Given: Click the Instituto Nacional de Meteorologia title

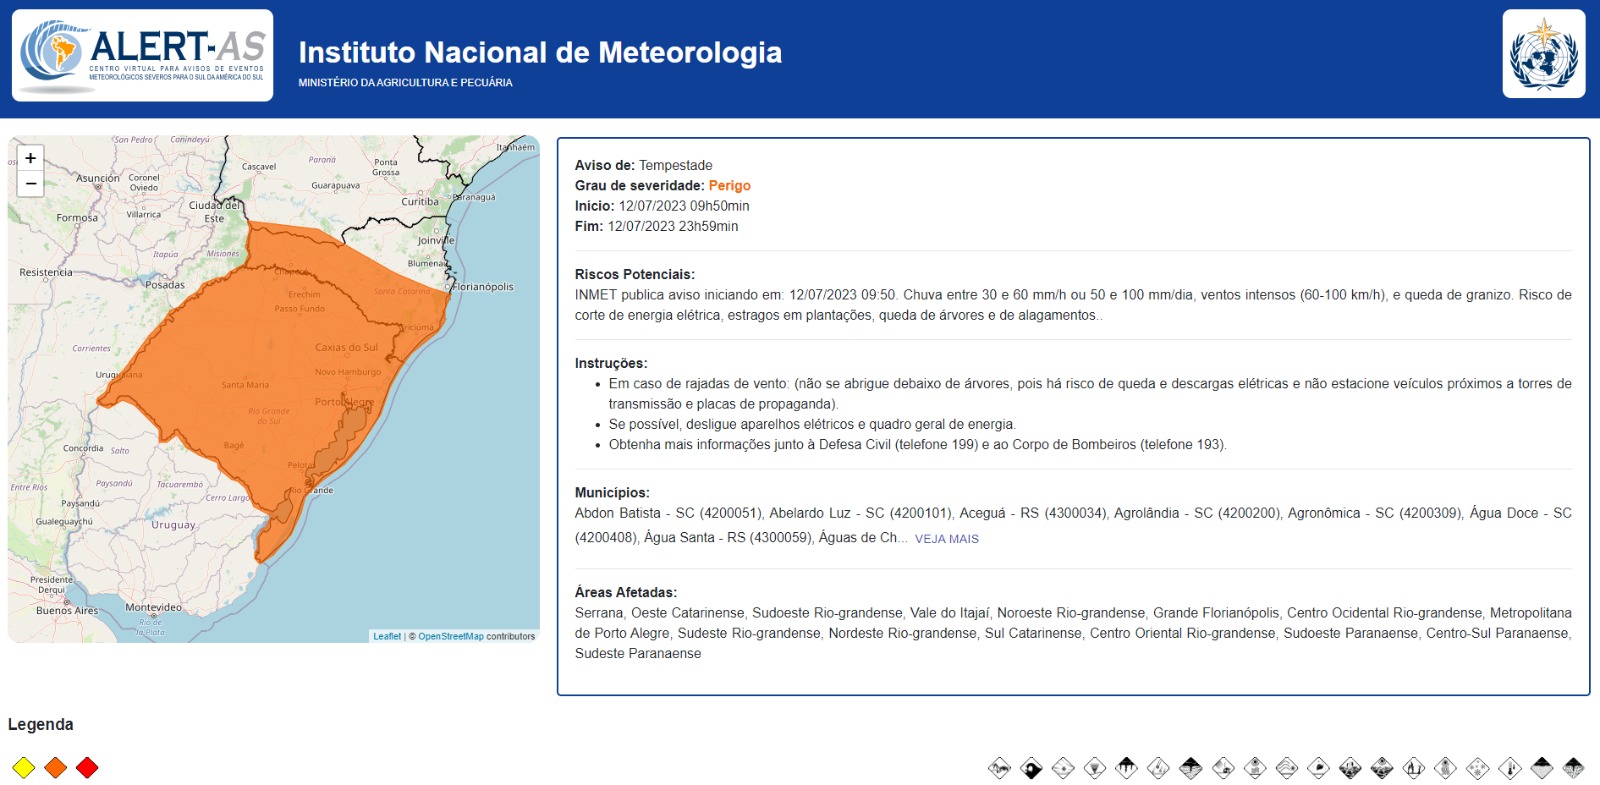Looking at the screenshot, I should point(540,52).
